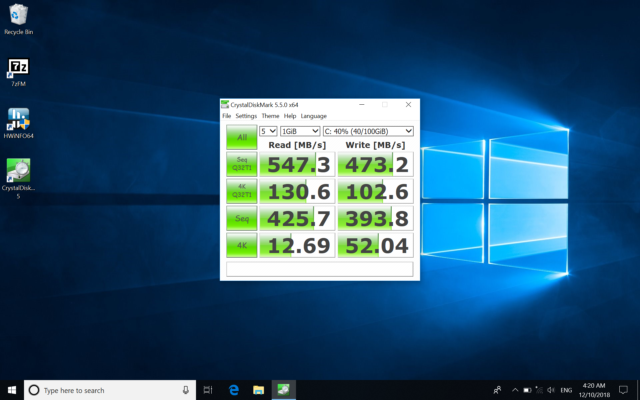640x400 pixels.
Task: Click the Seq write result 393.8
Action: pyautogui.click(x=376, y=218)
